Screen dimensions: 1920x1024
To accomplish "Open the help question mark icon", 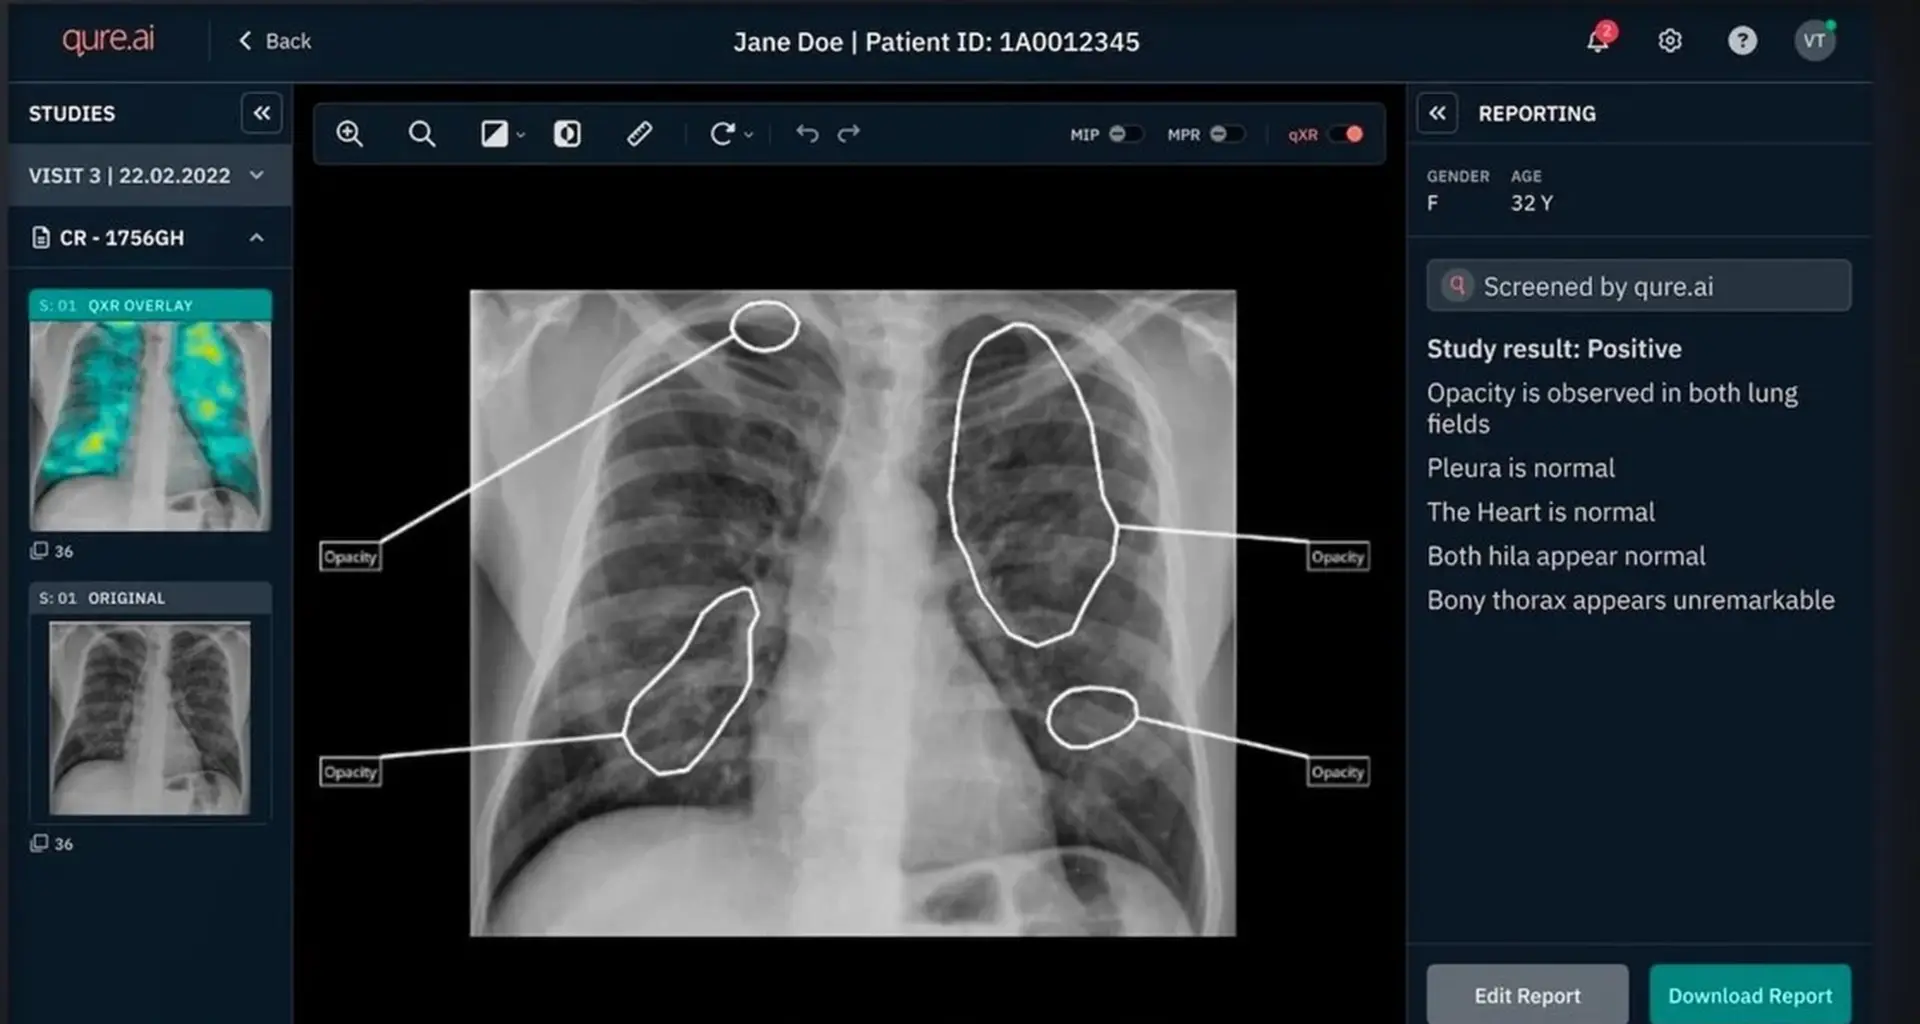I will click(x=1742, y=41).
